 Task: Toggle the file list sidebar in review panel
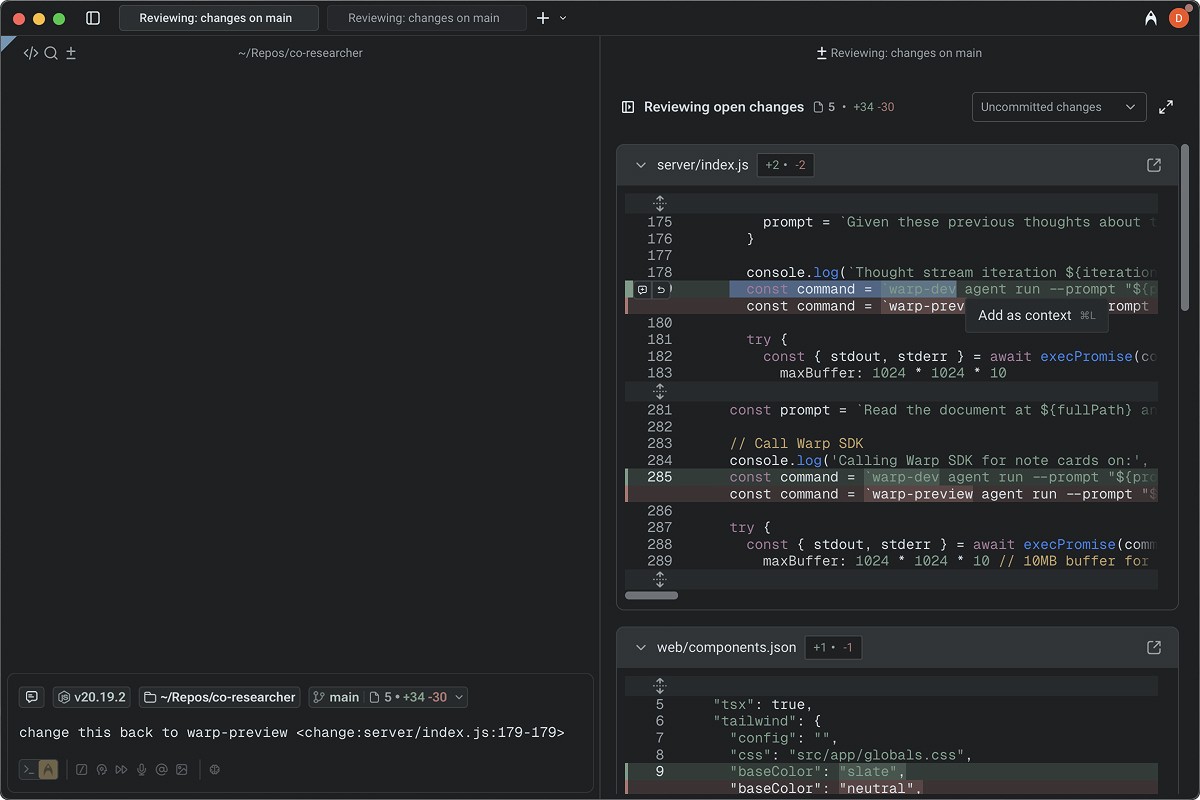click(628, 107)
